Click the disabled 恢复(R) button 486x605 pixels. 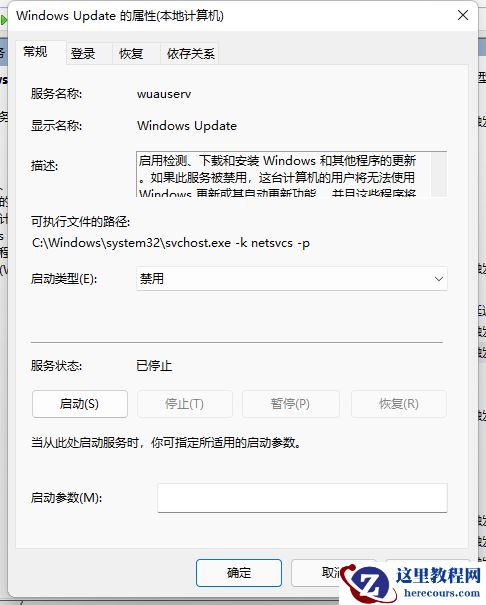[399, 404]
